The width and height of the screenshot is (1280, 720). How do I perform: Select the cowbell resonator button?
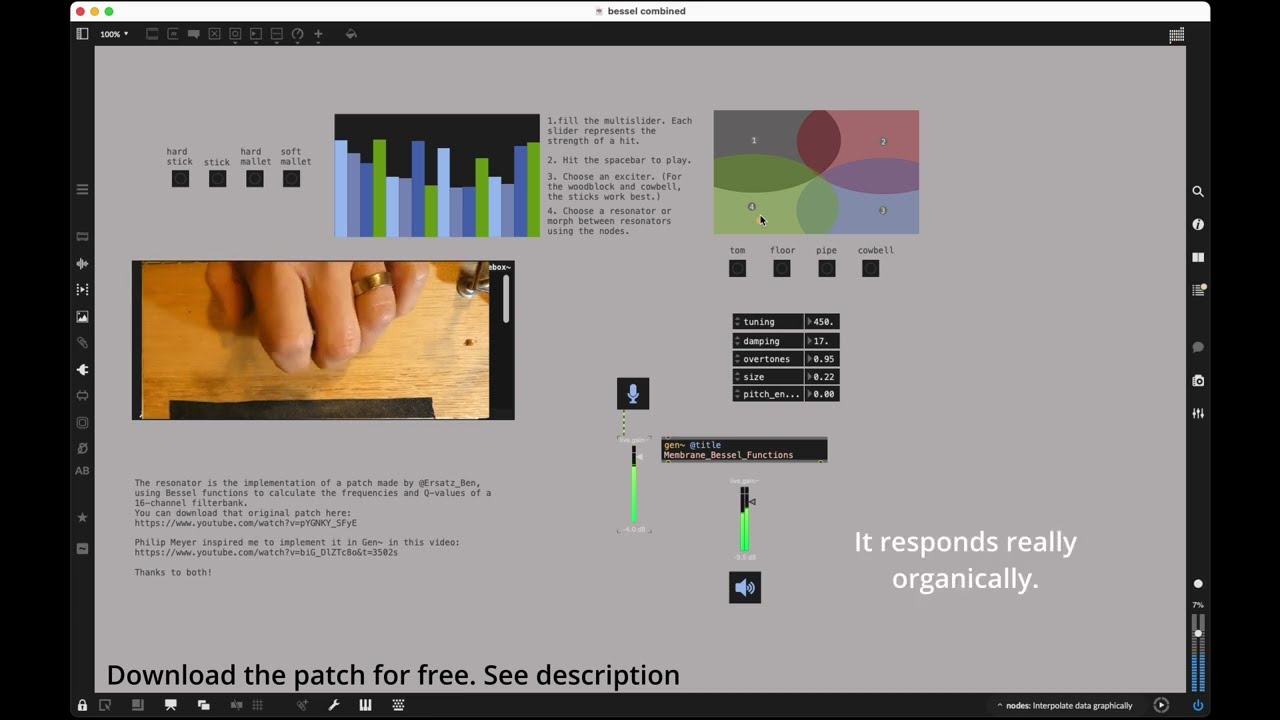pyautogui.click(x=870, y=268)
